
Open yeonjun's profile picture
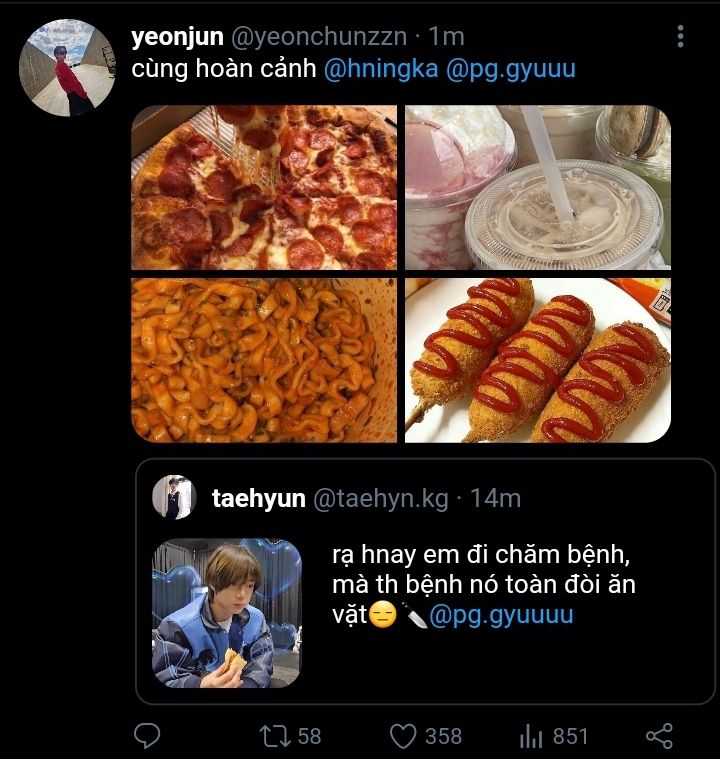(68, 68)
